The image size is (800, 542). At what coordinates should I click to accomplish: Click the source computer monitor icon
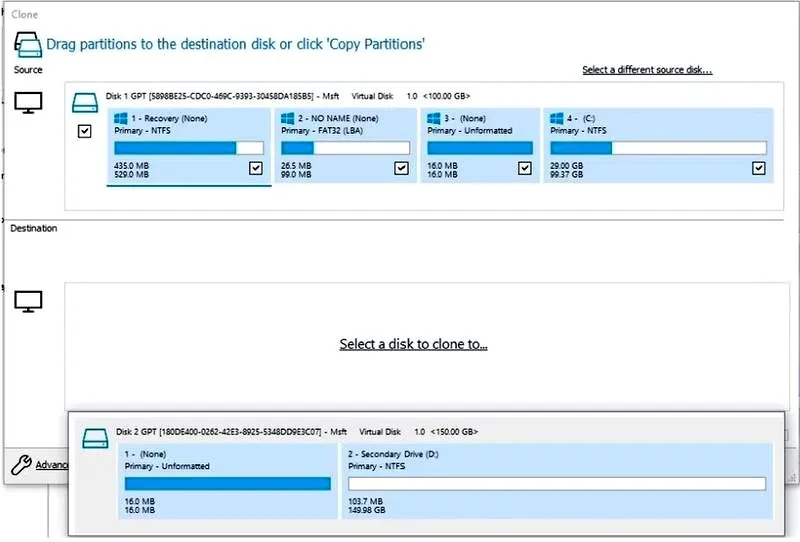28,103
